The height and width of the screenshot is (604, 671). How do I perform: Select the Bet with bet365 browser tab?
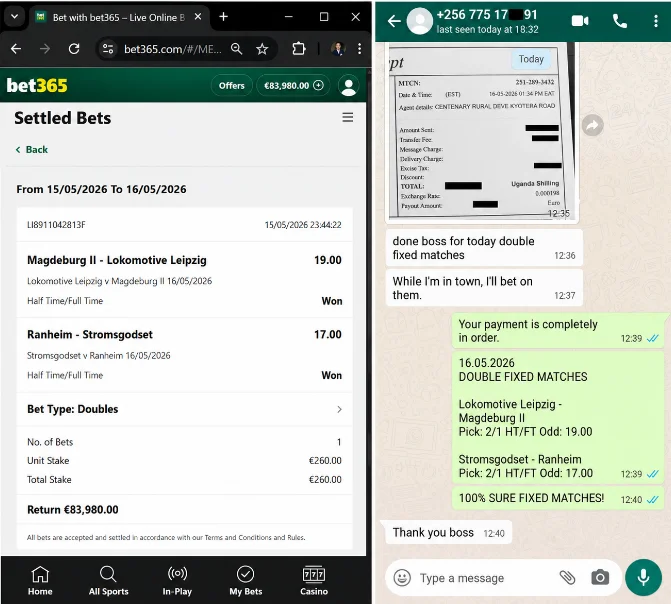pos(119,17)
